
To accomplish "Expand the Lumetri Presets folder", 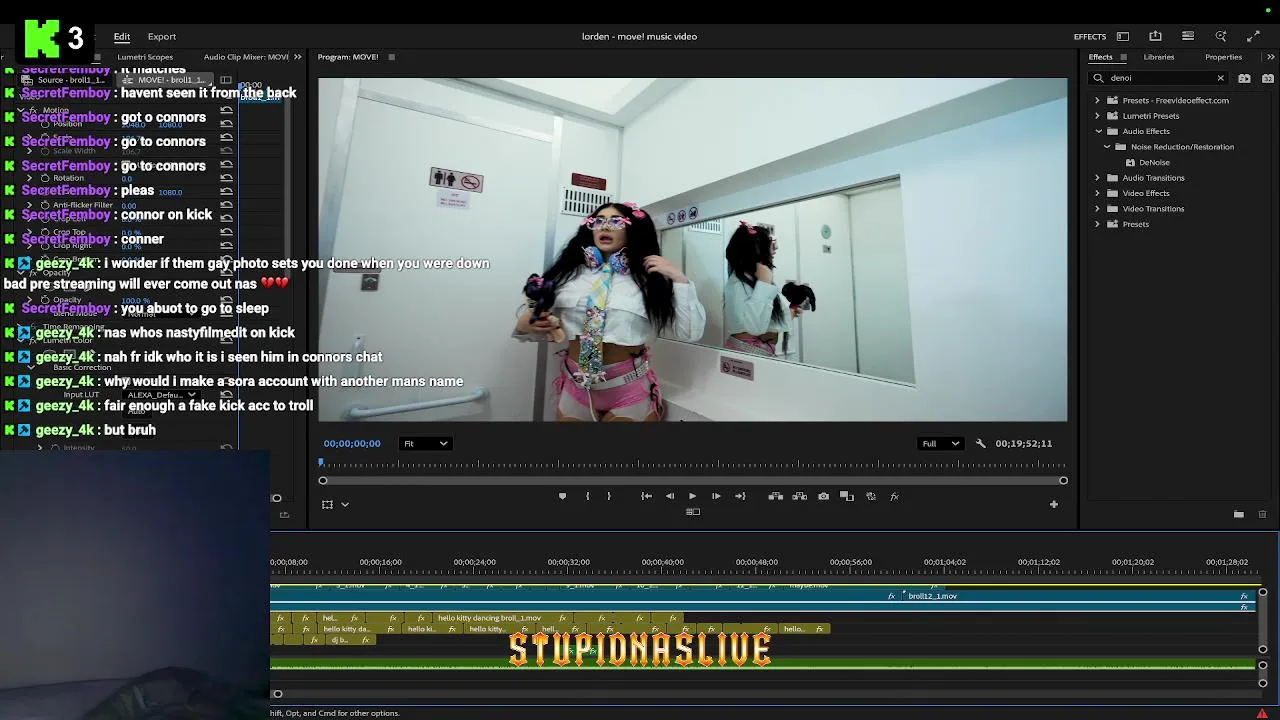I will coord(1097,116).
